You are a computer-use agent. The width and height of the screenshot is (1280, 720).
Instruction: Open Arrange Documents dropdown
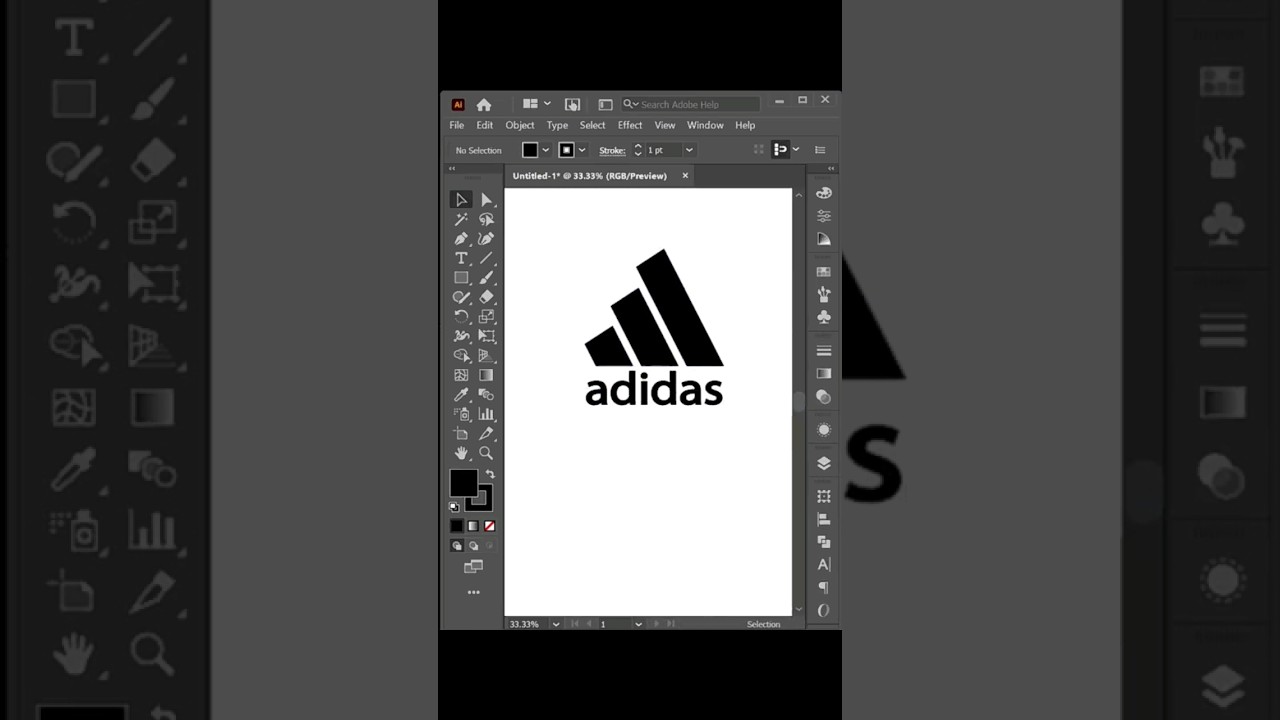(x=537, y=104)
